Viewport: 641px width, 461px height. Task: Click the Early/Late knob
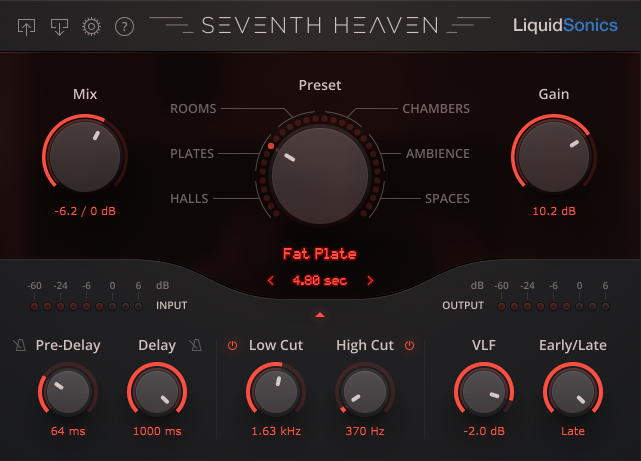(573, 392)
